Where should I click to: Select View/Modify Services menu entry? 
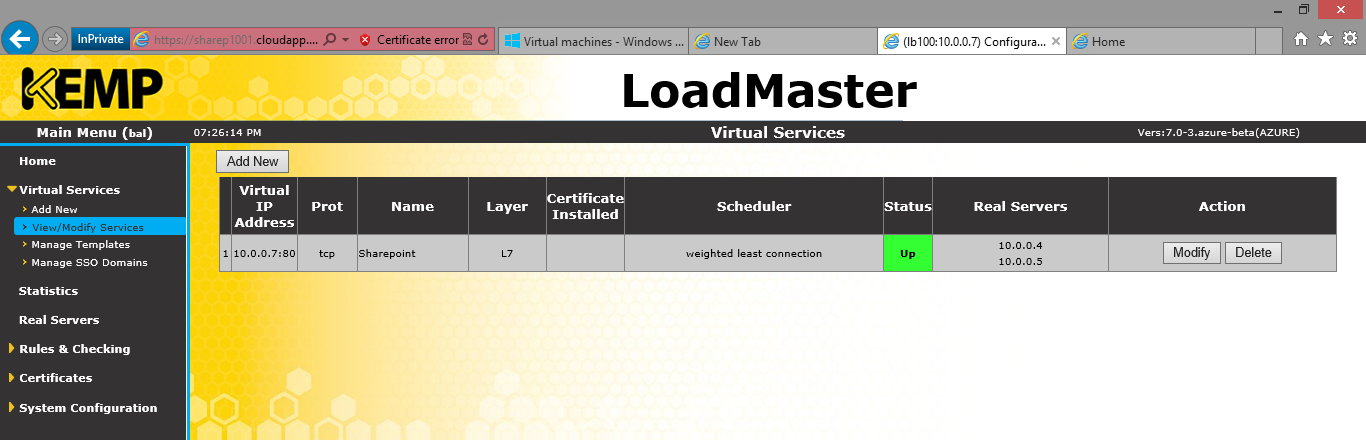[x=87, y=227]
